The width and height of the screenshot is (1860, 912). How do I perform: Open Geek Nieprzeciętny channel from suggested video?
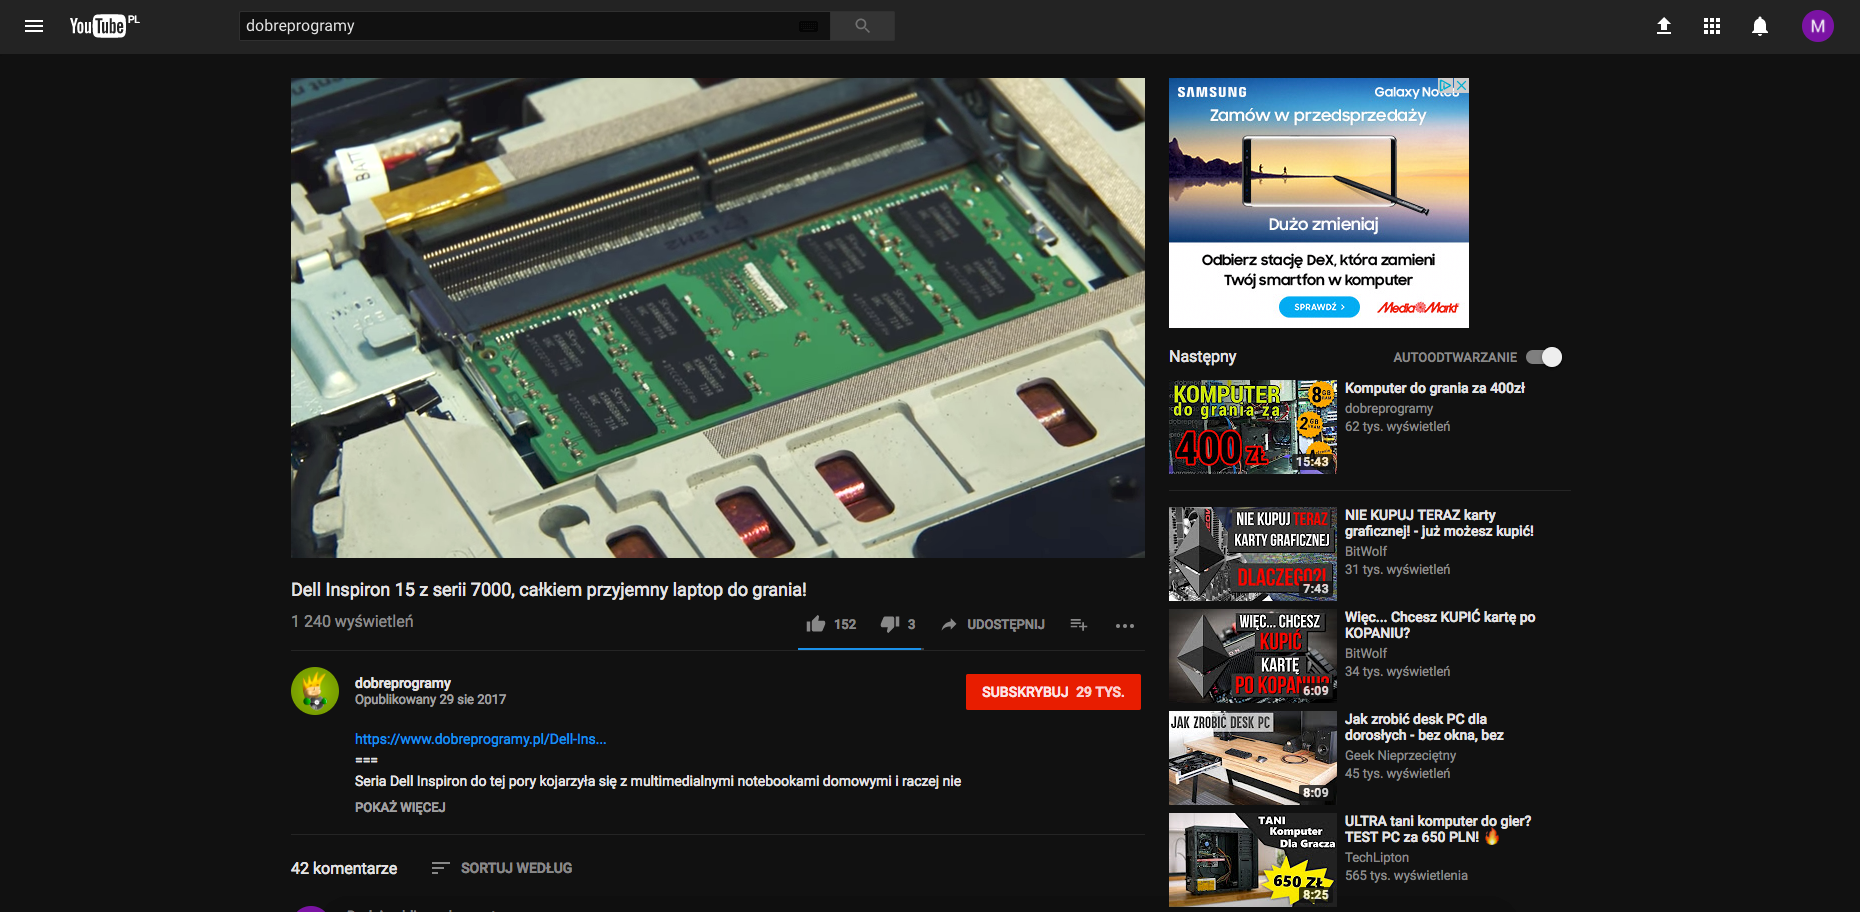[1400, 755]
